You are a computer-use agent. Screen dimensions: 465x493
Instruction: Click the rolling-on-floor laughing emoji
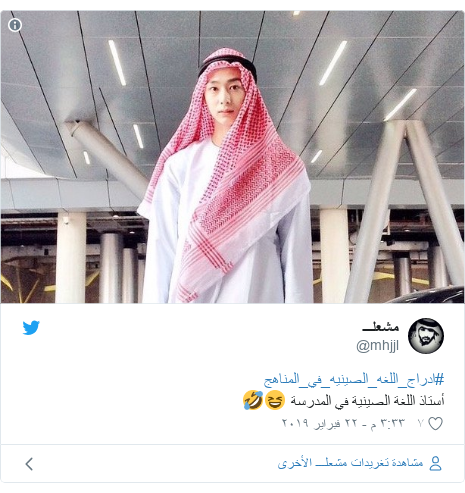pyautogui.click(x=253, y=400)
